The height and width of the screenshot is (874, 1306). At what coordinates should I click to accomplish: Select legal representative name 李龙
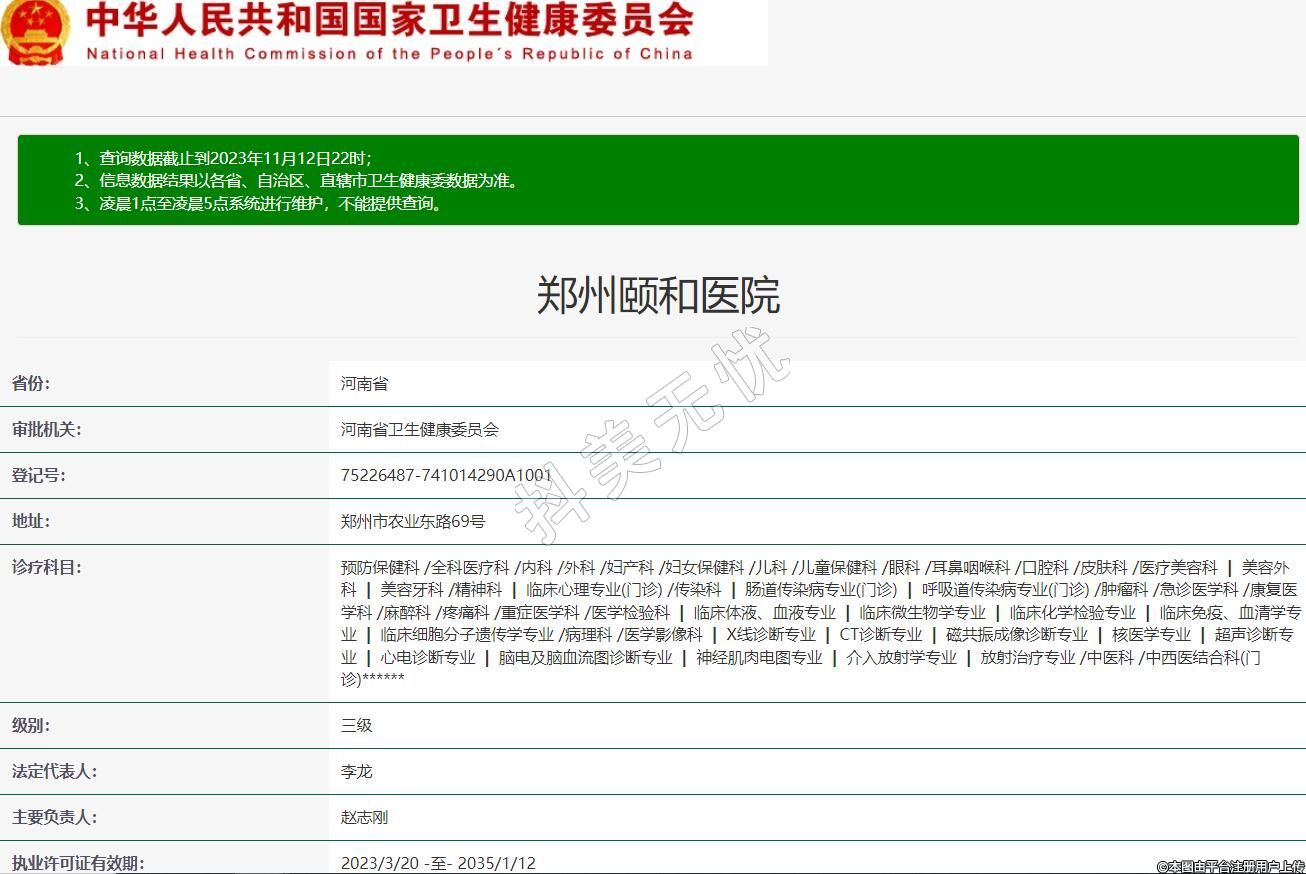point(357,771)
